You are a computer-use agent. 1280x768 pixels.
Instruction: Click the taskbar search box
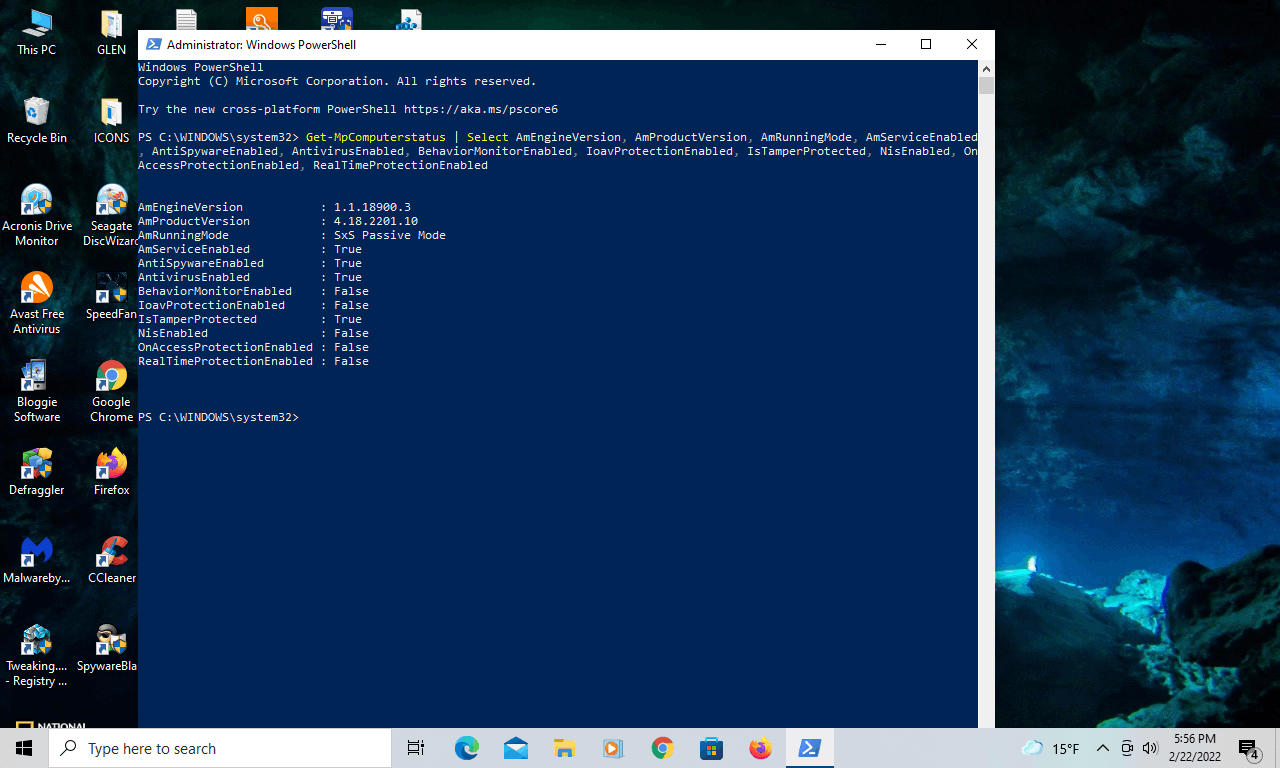tap(220, 748)
